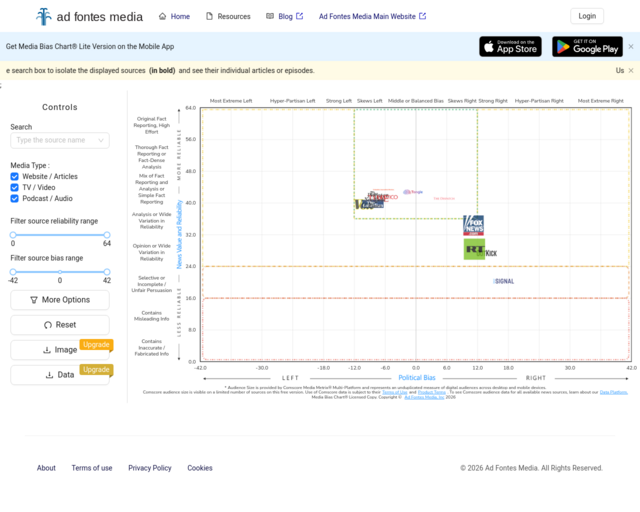Click the Upgrade badge on Data

[96, 370]
